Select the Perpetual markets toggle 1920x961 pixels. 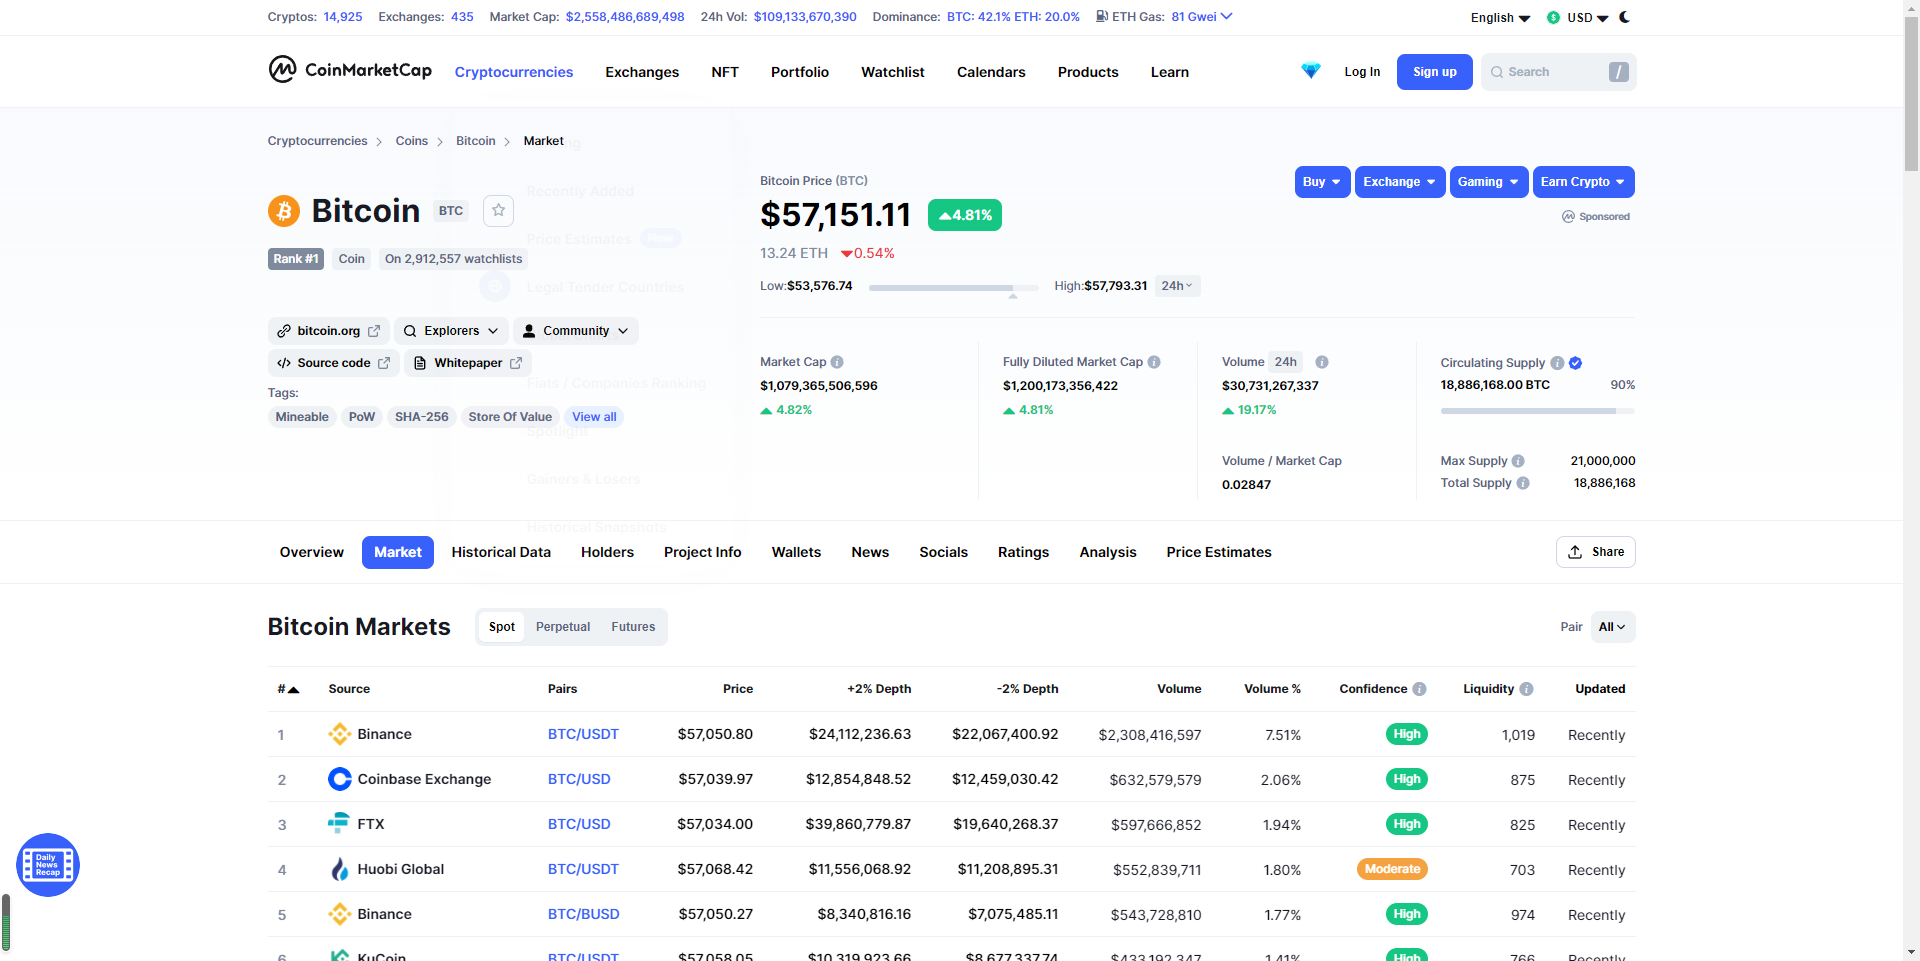tap(563, 627)
